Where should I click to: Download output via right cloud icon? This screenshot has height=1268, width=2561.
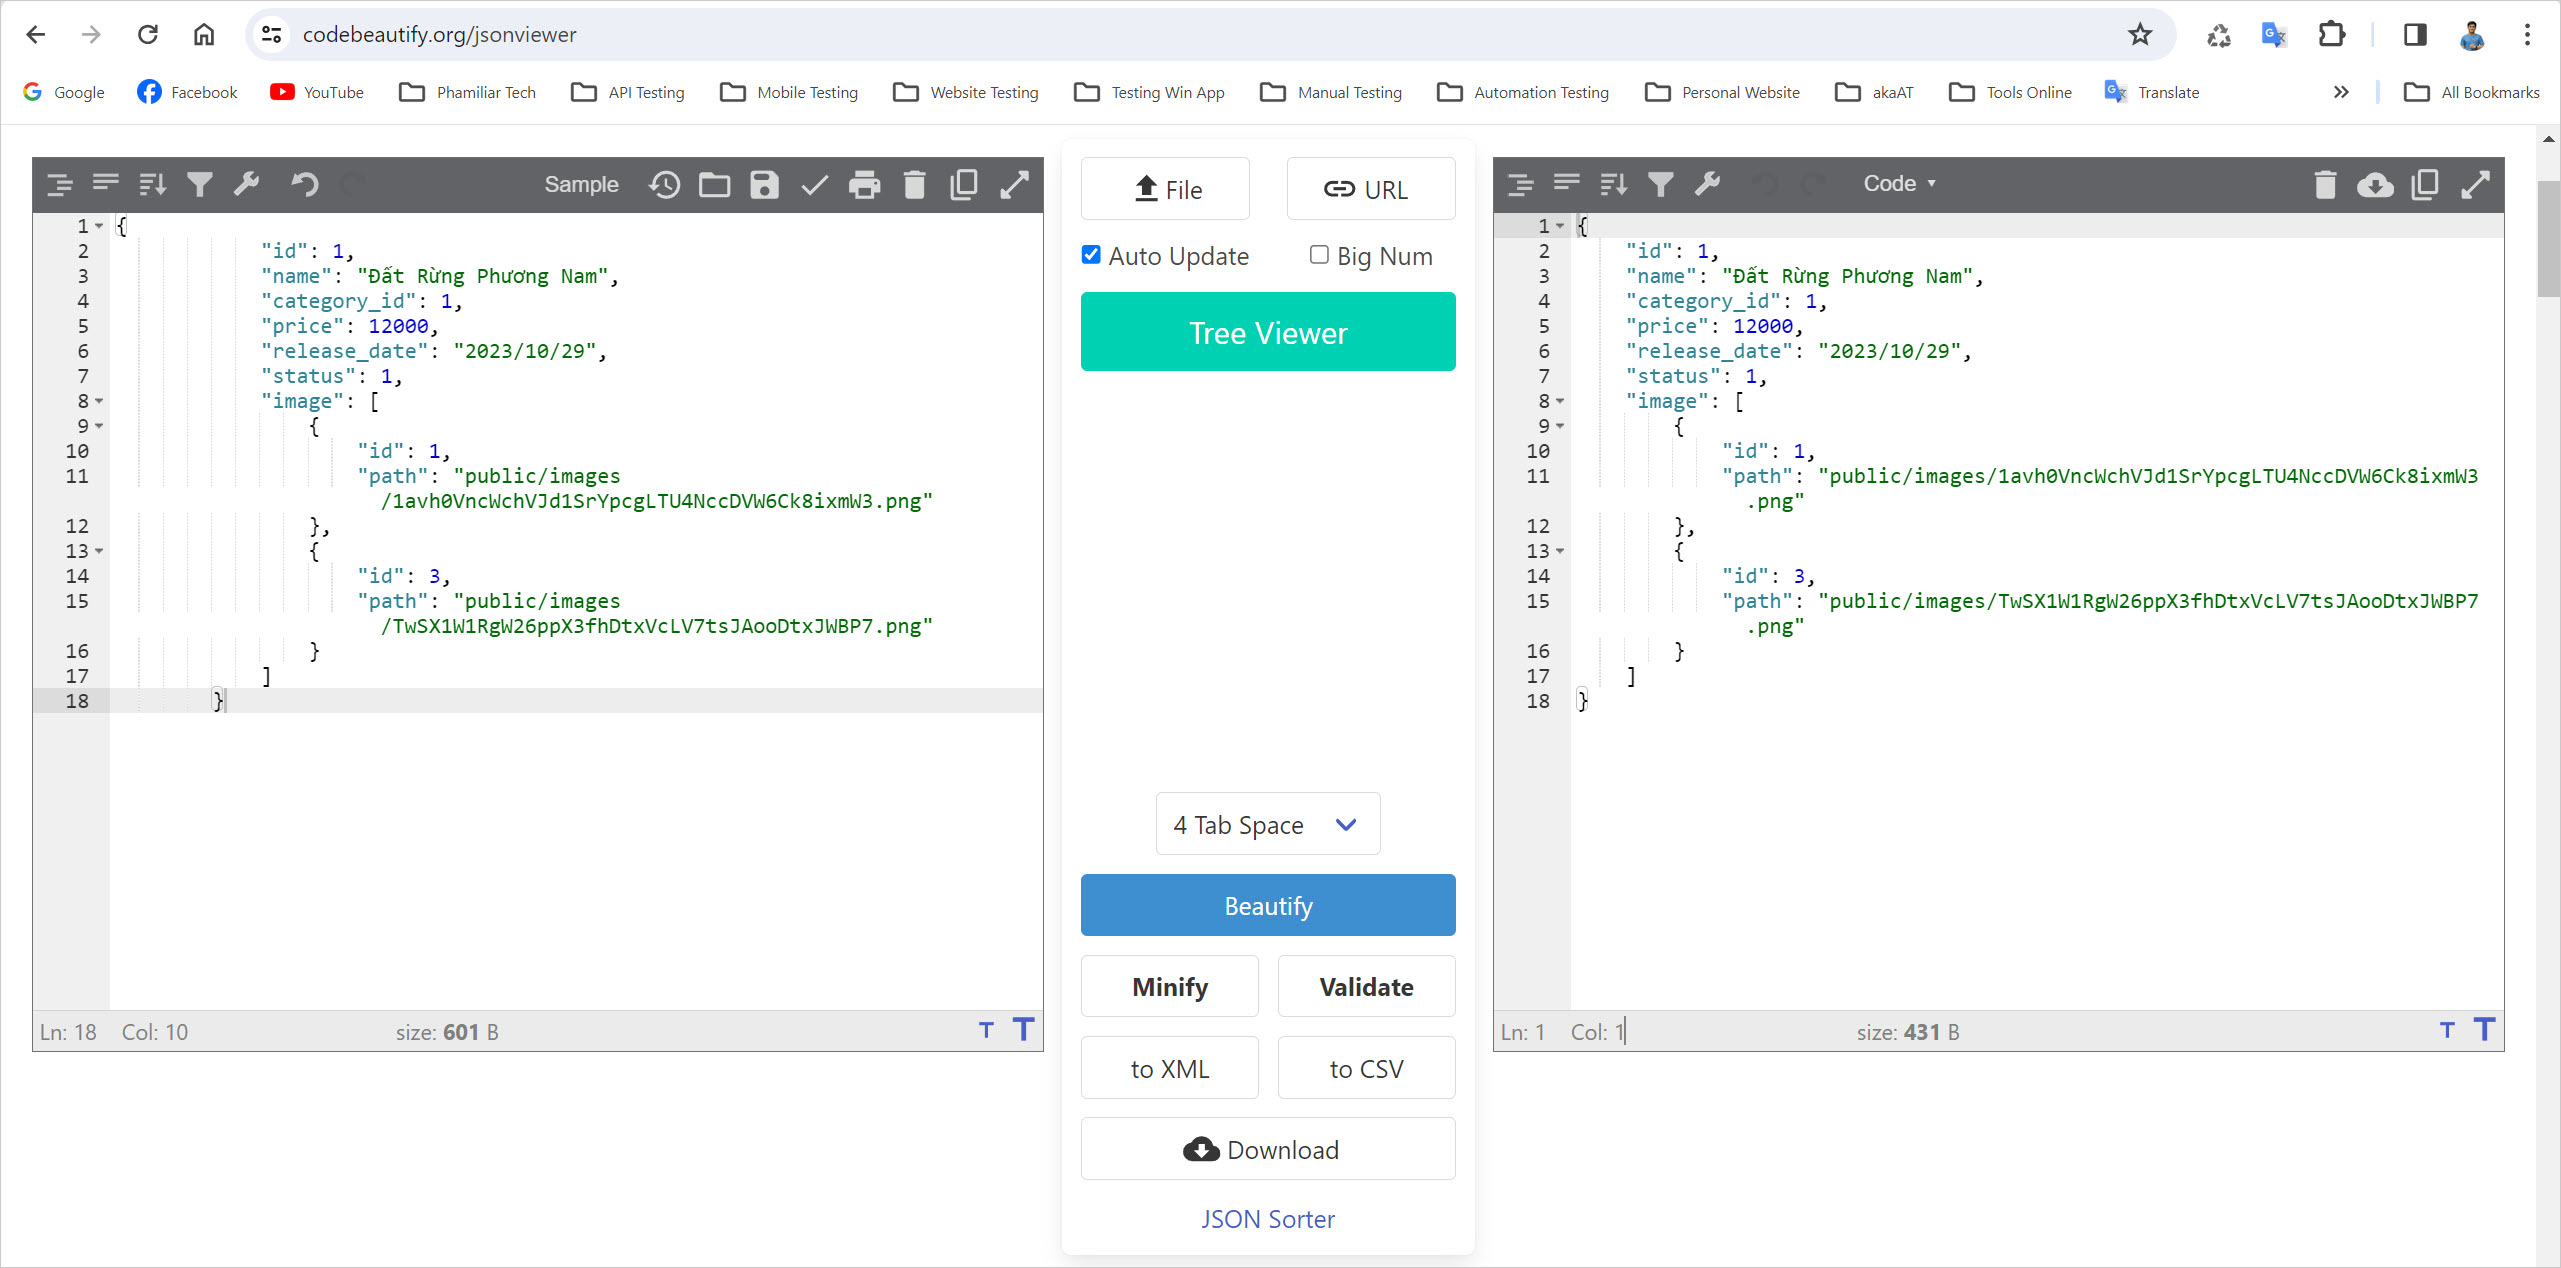pyautogui.click(x=2376, y=184)
